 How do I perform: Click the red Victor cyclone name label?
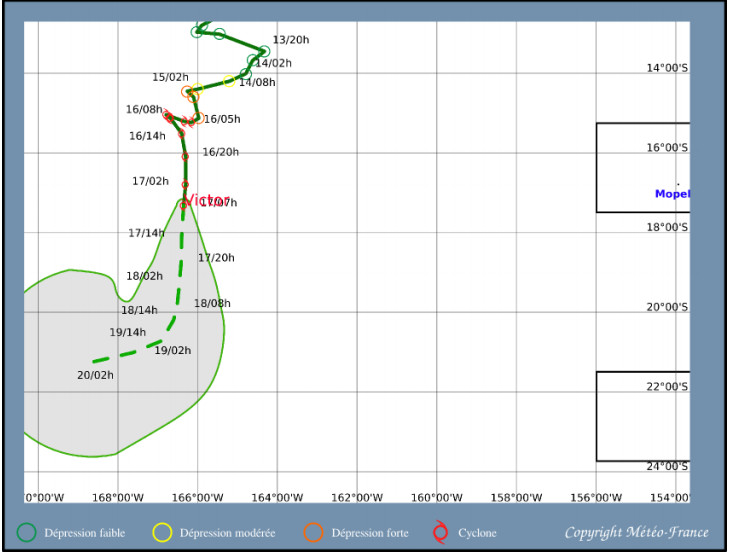click(x=208, y=200)
